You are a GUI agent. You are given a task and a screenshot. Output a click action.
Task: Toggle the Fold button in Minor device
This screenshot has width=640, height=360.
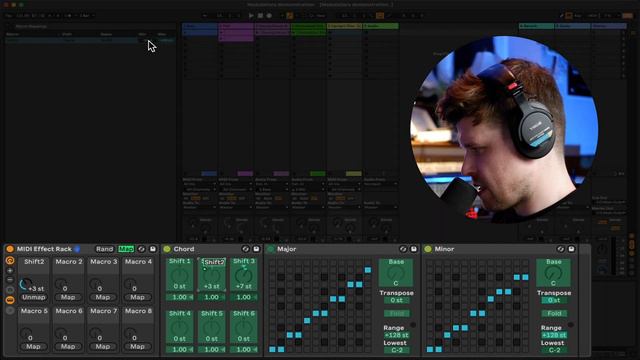pyautogui.click(x=554, y=313)
